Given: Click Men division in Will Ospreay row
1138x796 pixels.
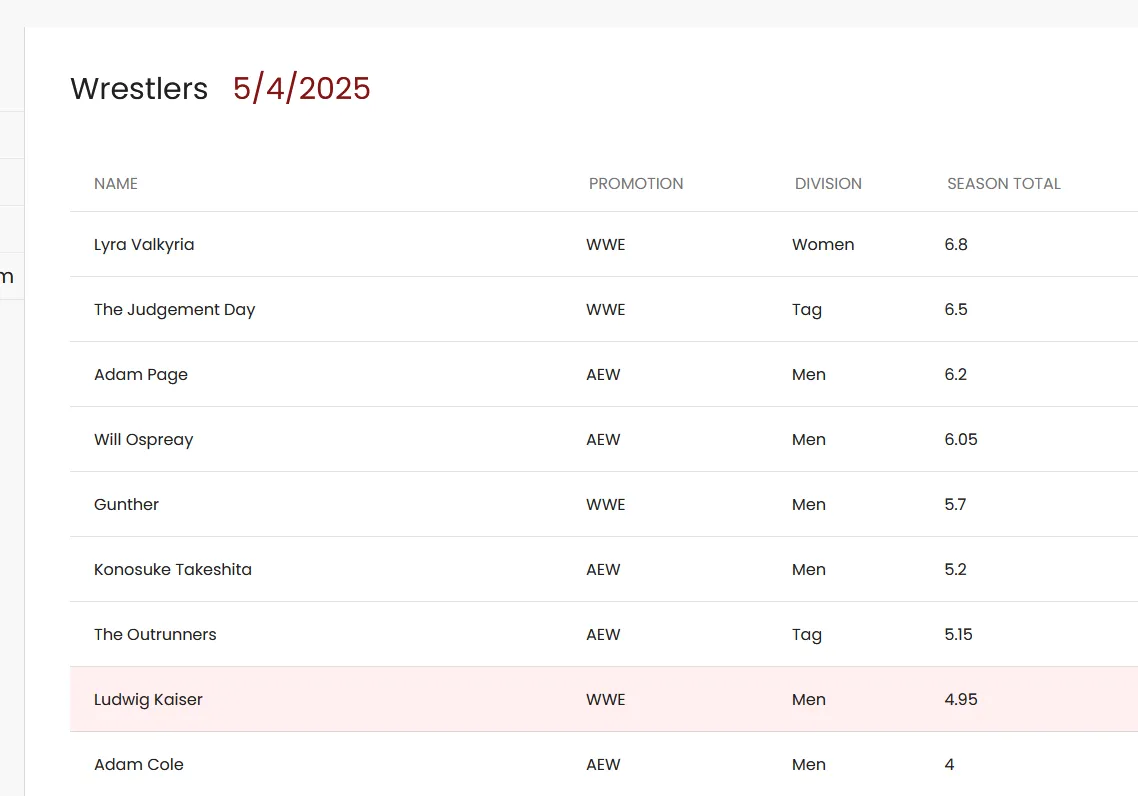Looking at the screenshot, I should click(x=809, y=439).
